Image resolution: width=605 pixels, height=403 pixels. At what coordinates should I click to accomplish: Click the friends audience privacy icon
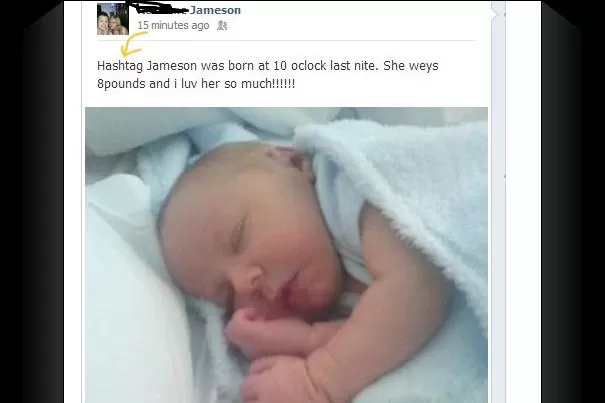222,25
